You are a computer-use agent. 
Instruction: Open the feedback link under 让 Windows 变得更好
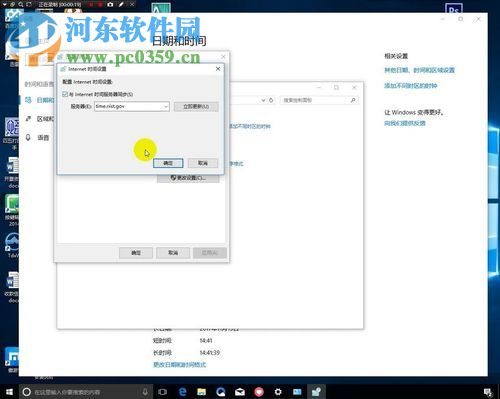click(x=405, y=123)
